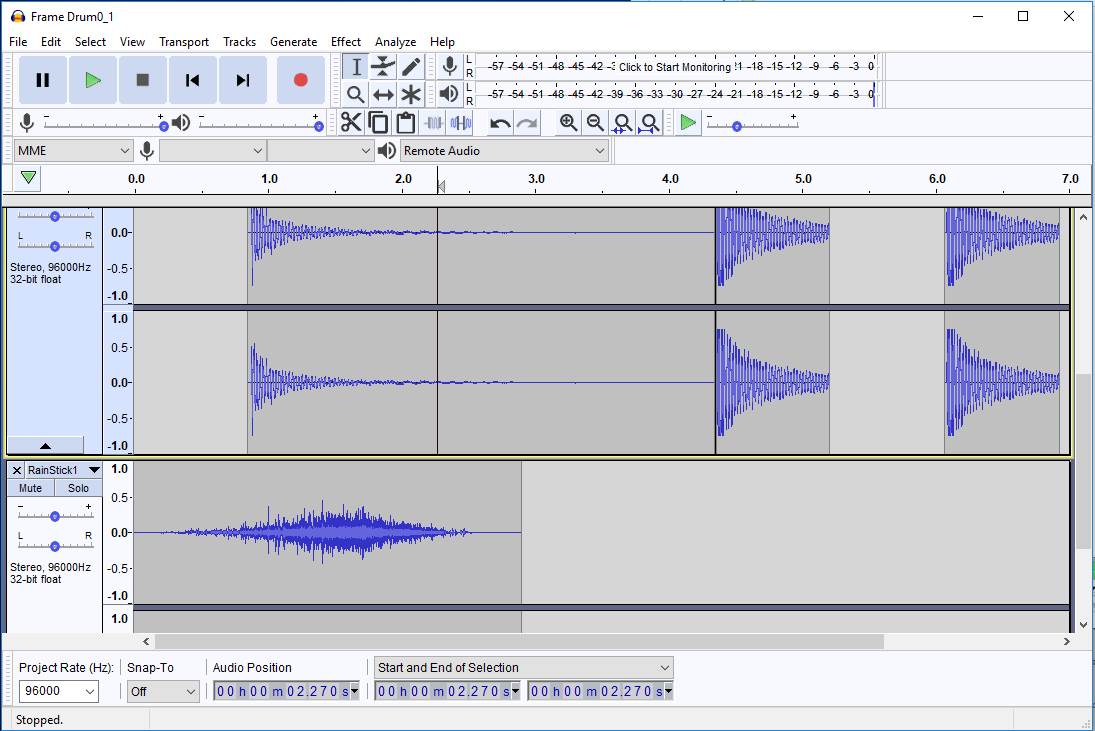Undo the last edit using curved arrow
This screenshot has width=1095, height=731.
pos(498,122)
